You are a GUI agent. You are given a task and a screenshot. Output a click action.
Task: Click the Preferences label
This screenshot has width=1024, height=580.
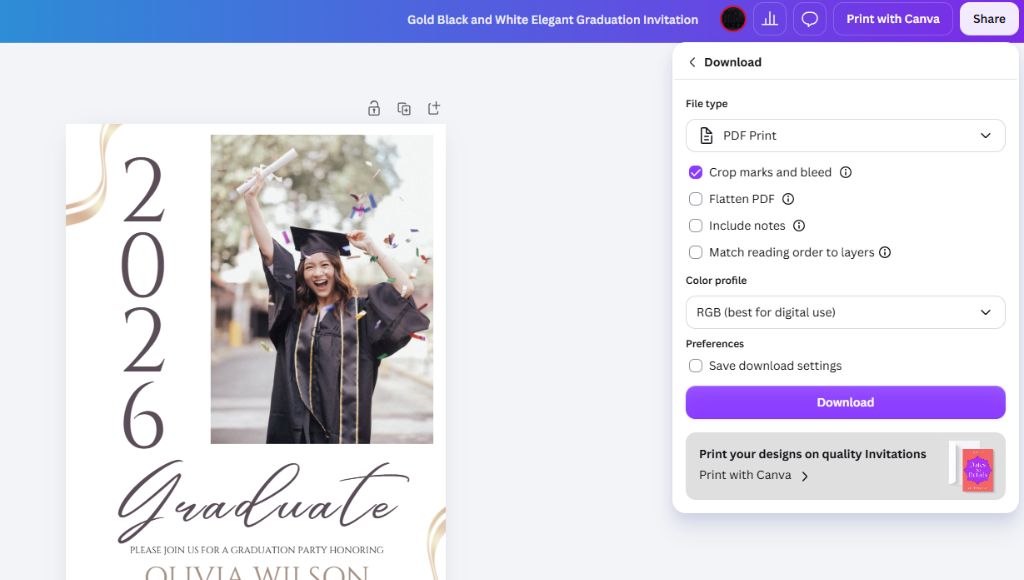[714, 344]
